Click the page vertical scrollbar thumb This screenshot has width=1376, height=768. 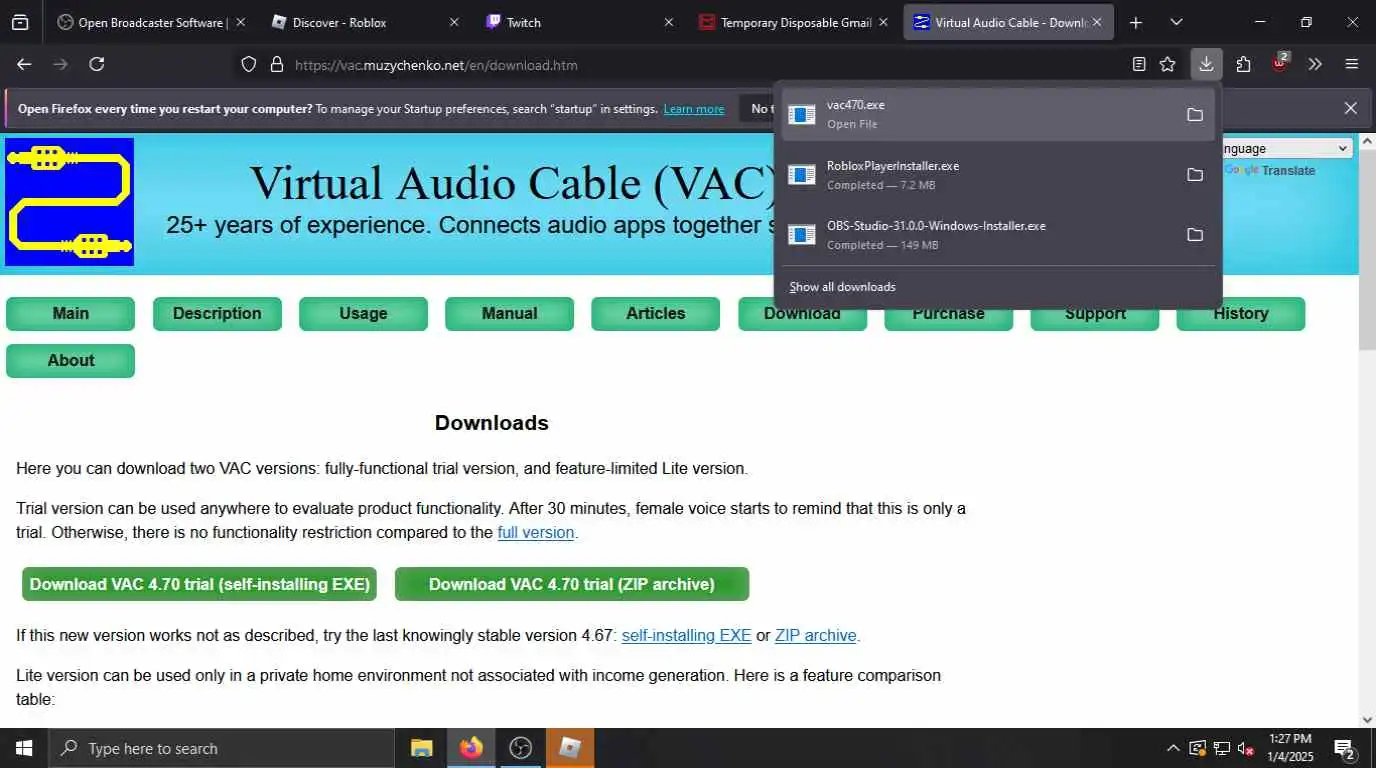tap(1367, 250)
